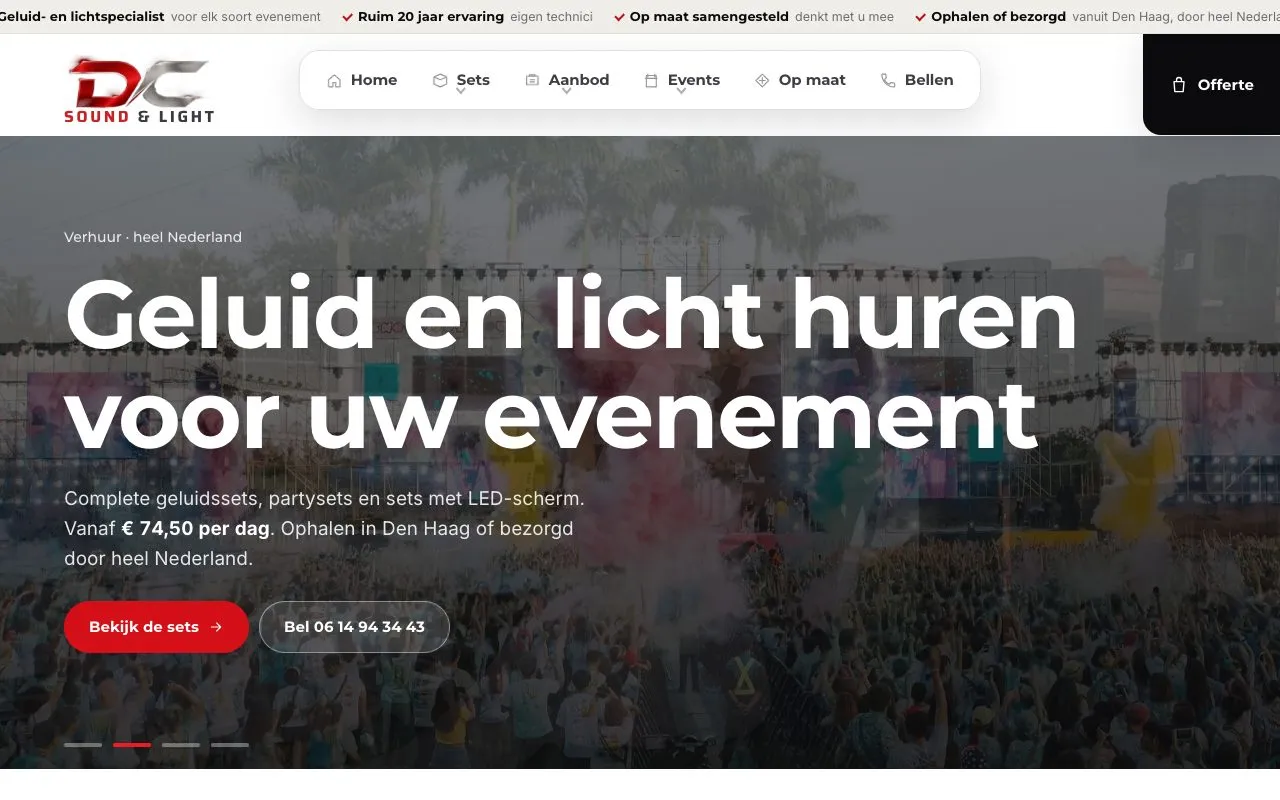Viewport: 1280px width, 800px height.
Task: Click the list icon beside Aanbod
Action: (x=532, y=81)
